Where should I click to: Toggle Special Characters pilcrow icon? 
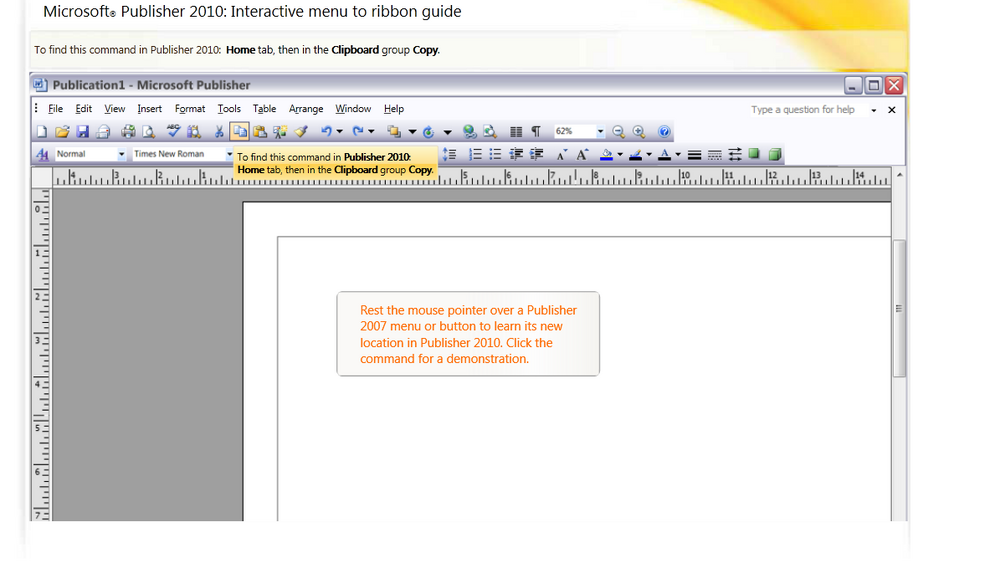click(x=536, y=132)
